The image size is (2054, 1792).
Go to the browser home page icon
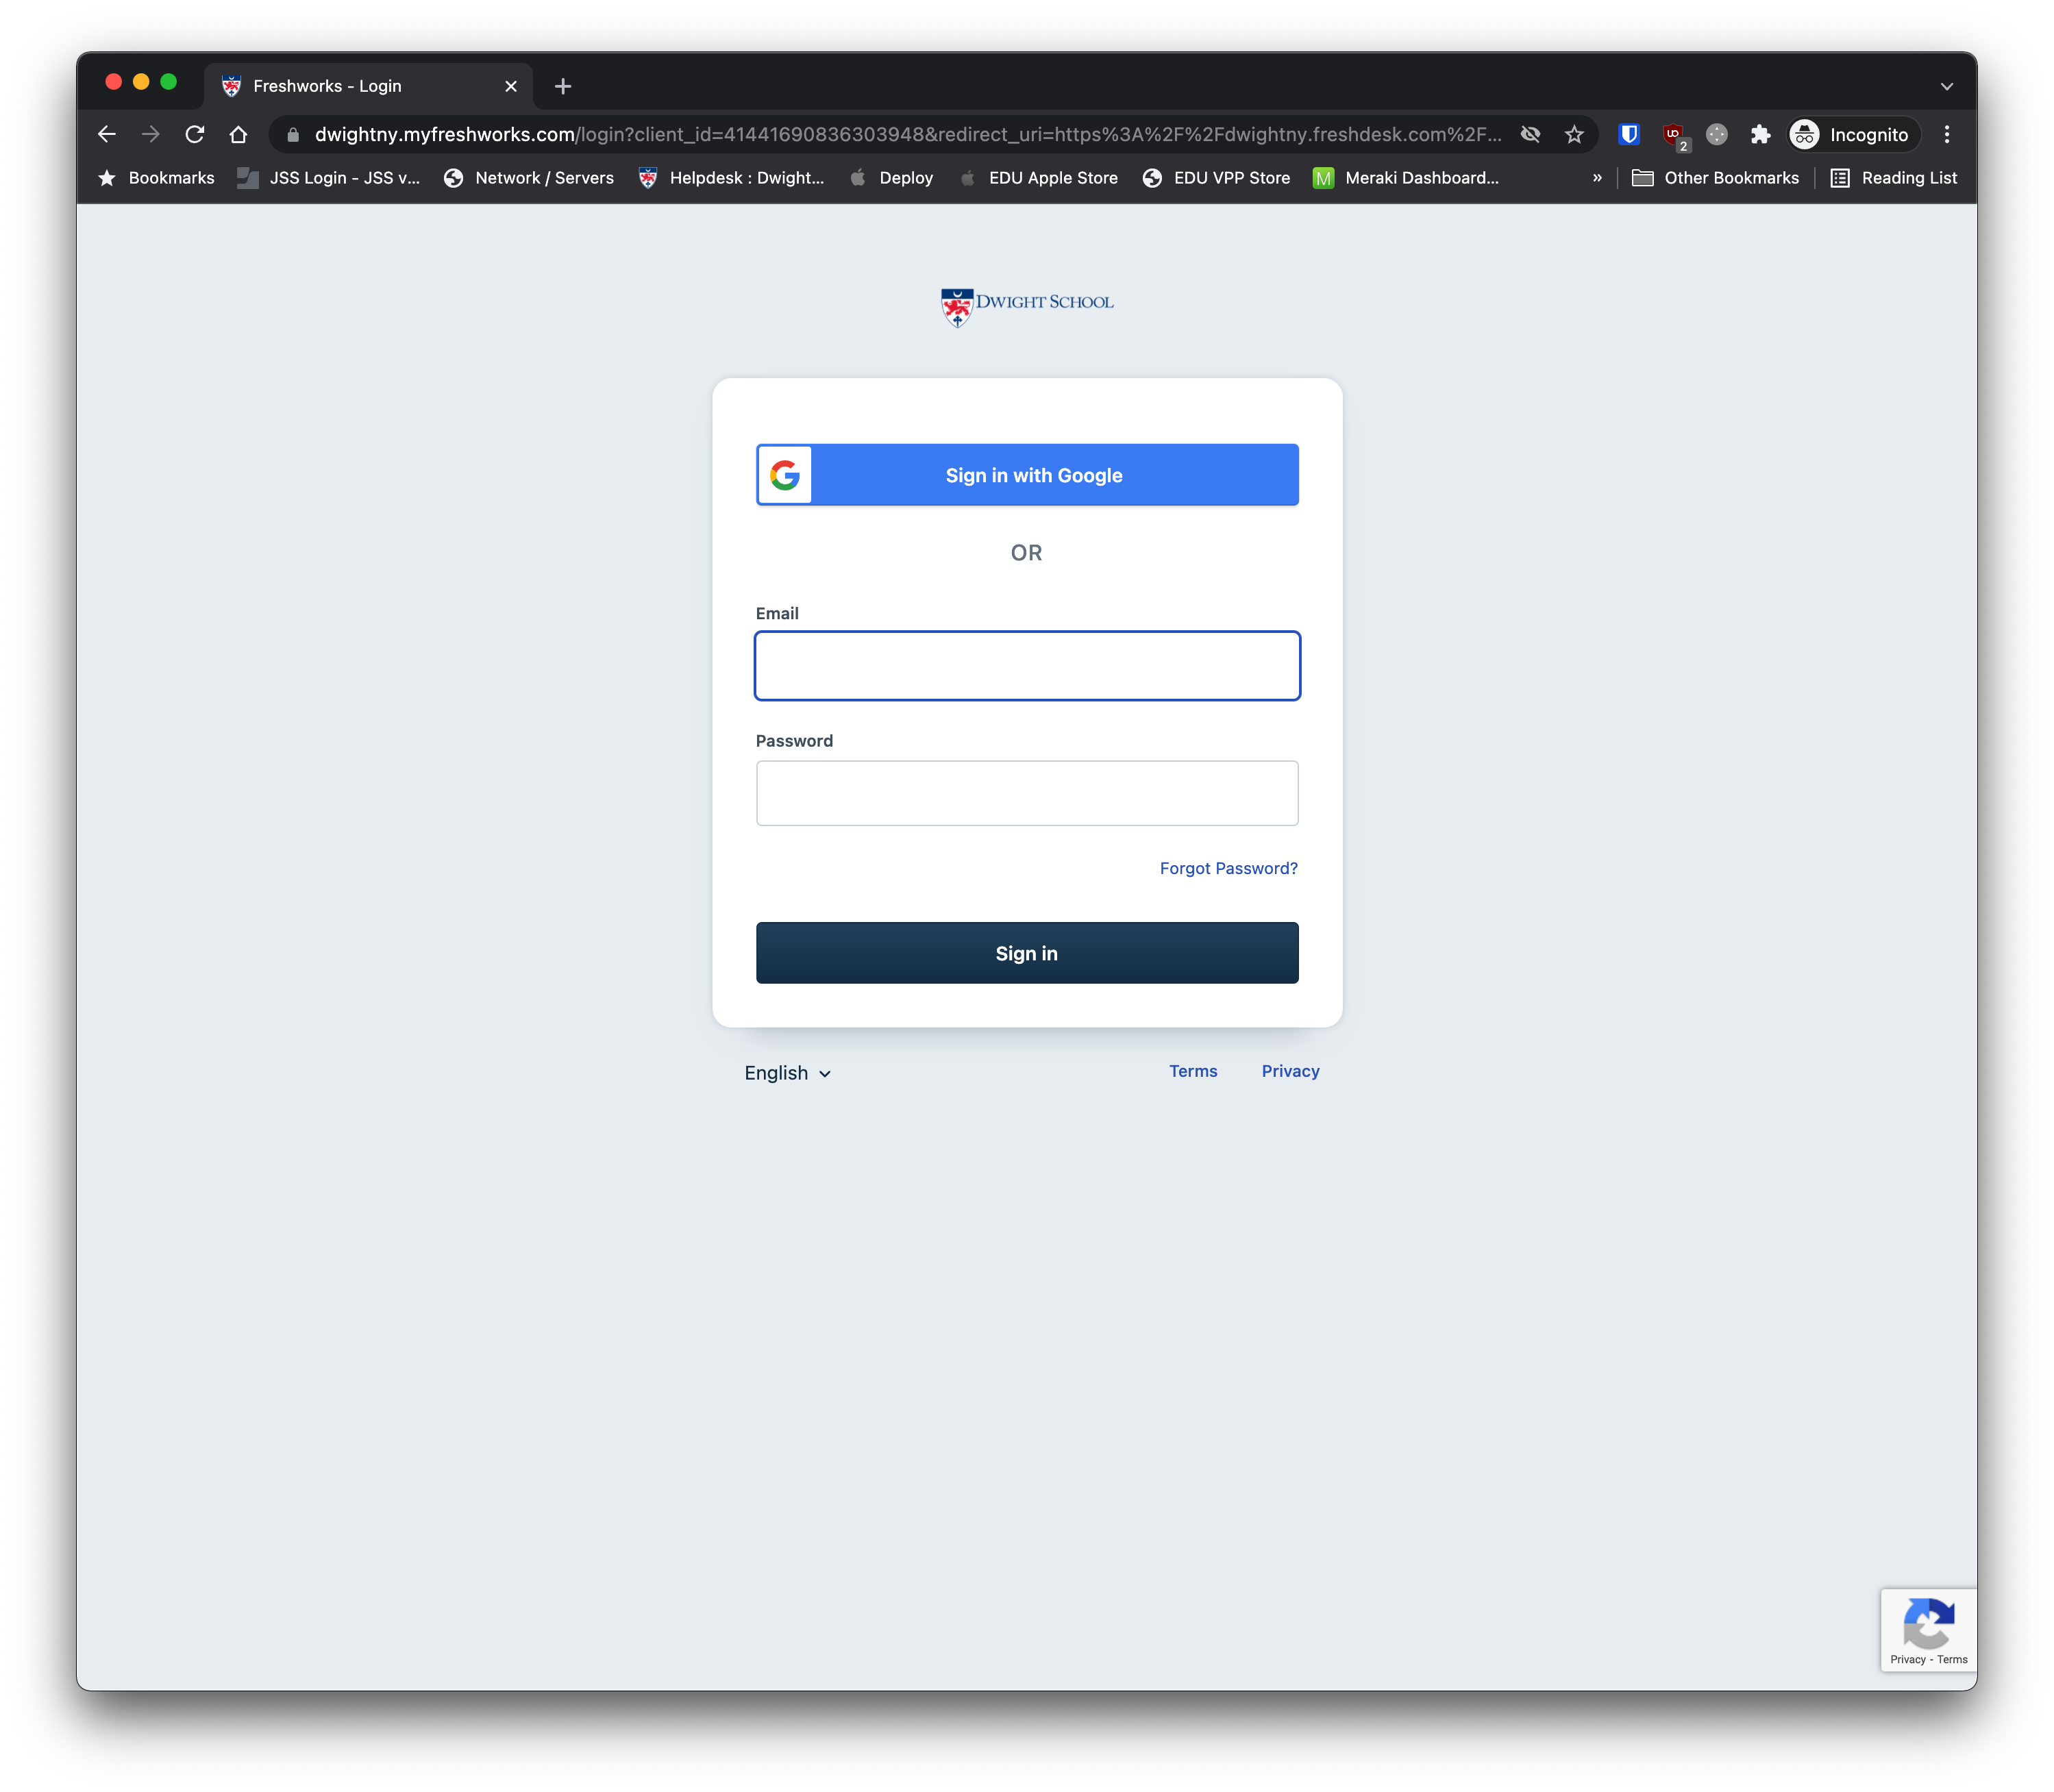[x=238, y=134]
